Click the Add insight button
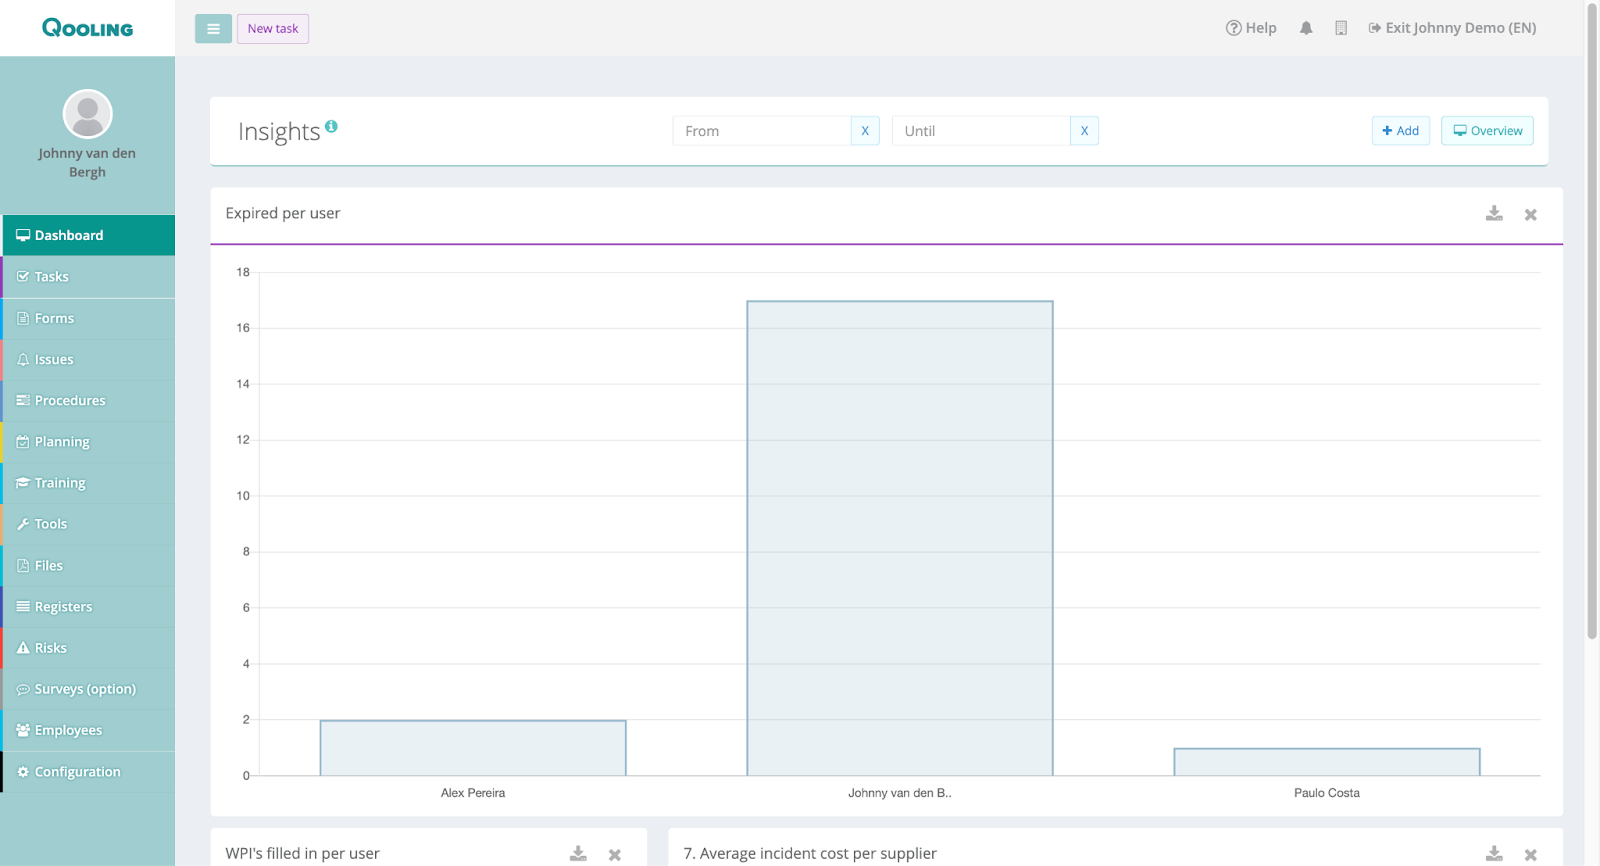1600x866 pixels. pyautogui.click(x=1401, y=131)
